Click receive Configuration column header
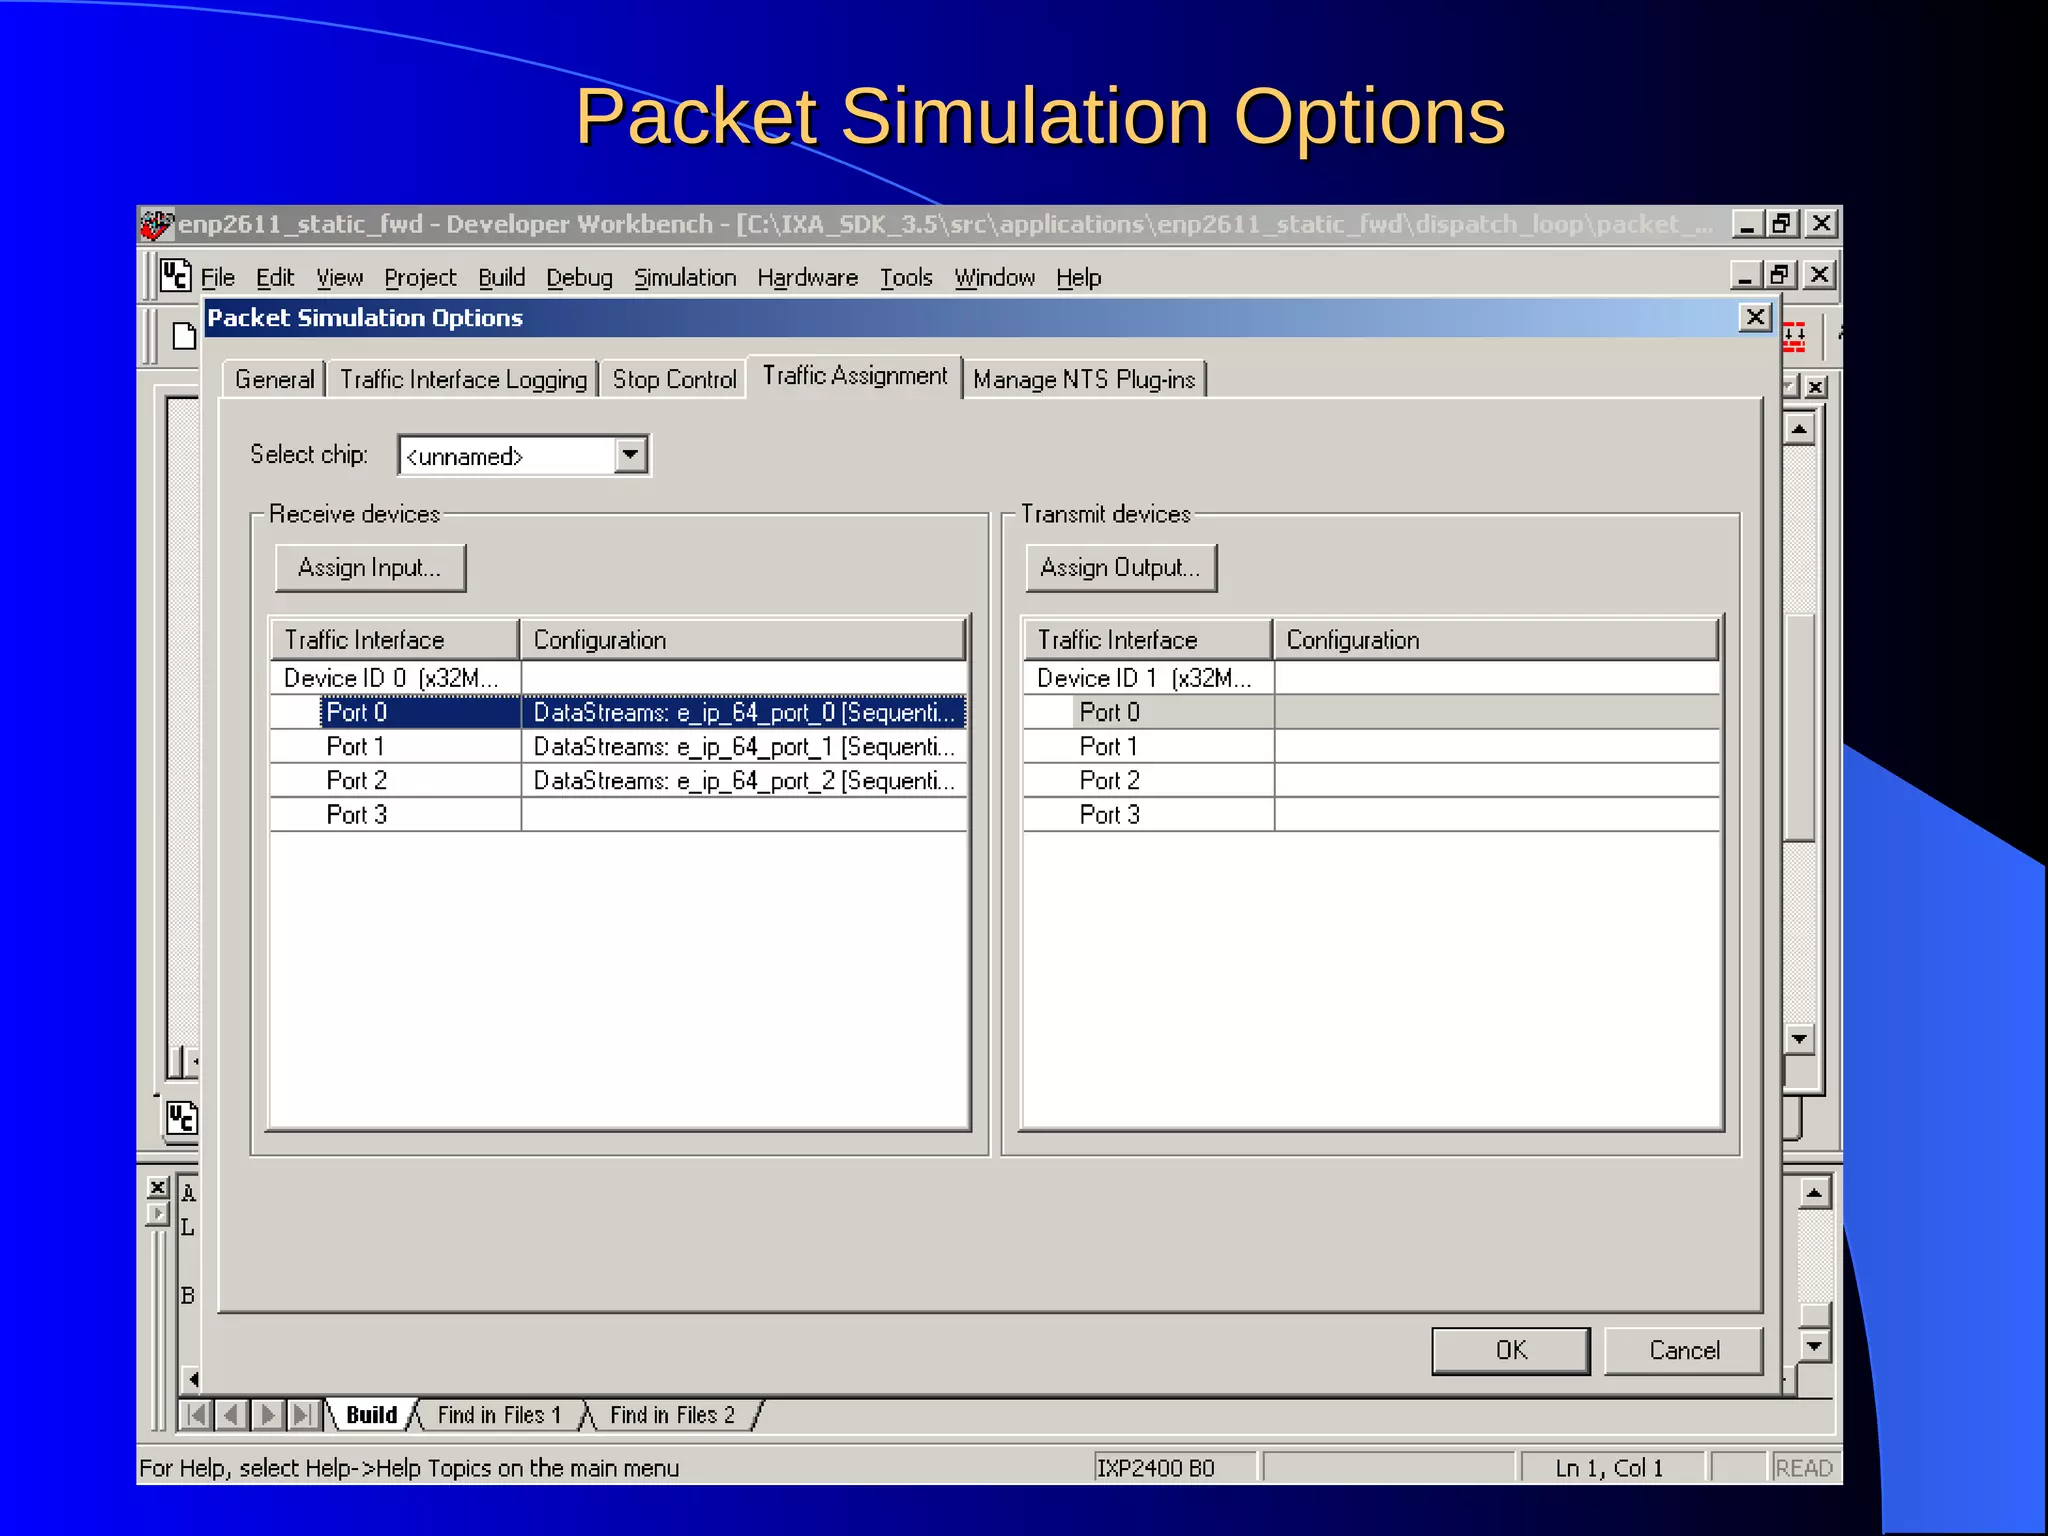This screenshot has height=1536, width=2048. coord(743,640)
